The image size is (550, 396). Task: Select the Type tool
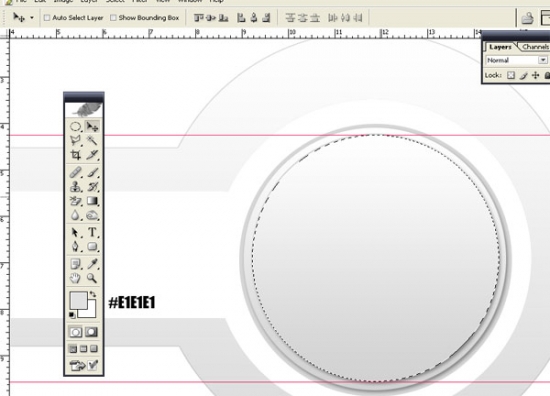click(x=92, y=233)
